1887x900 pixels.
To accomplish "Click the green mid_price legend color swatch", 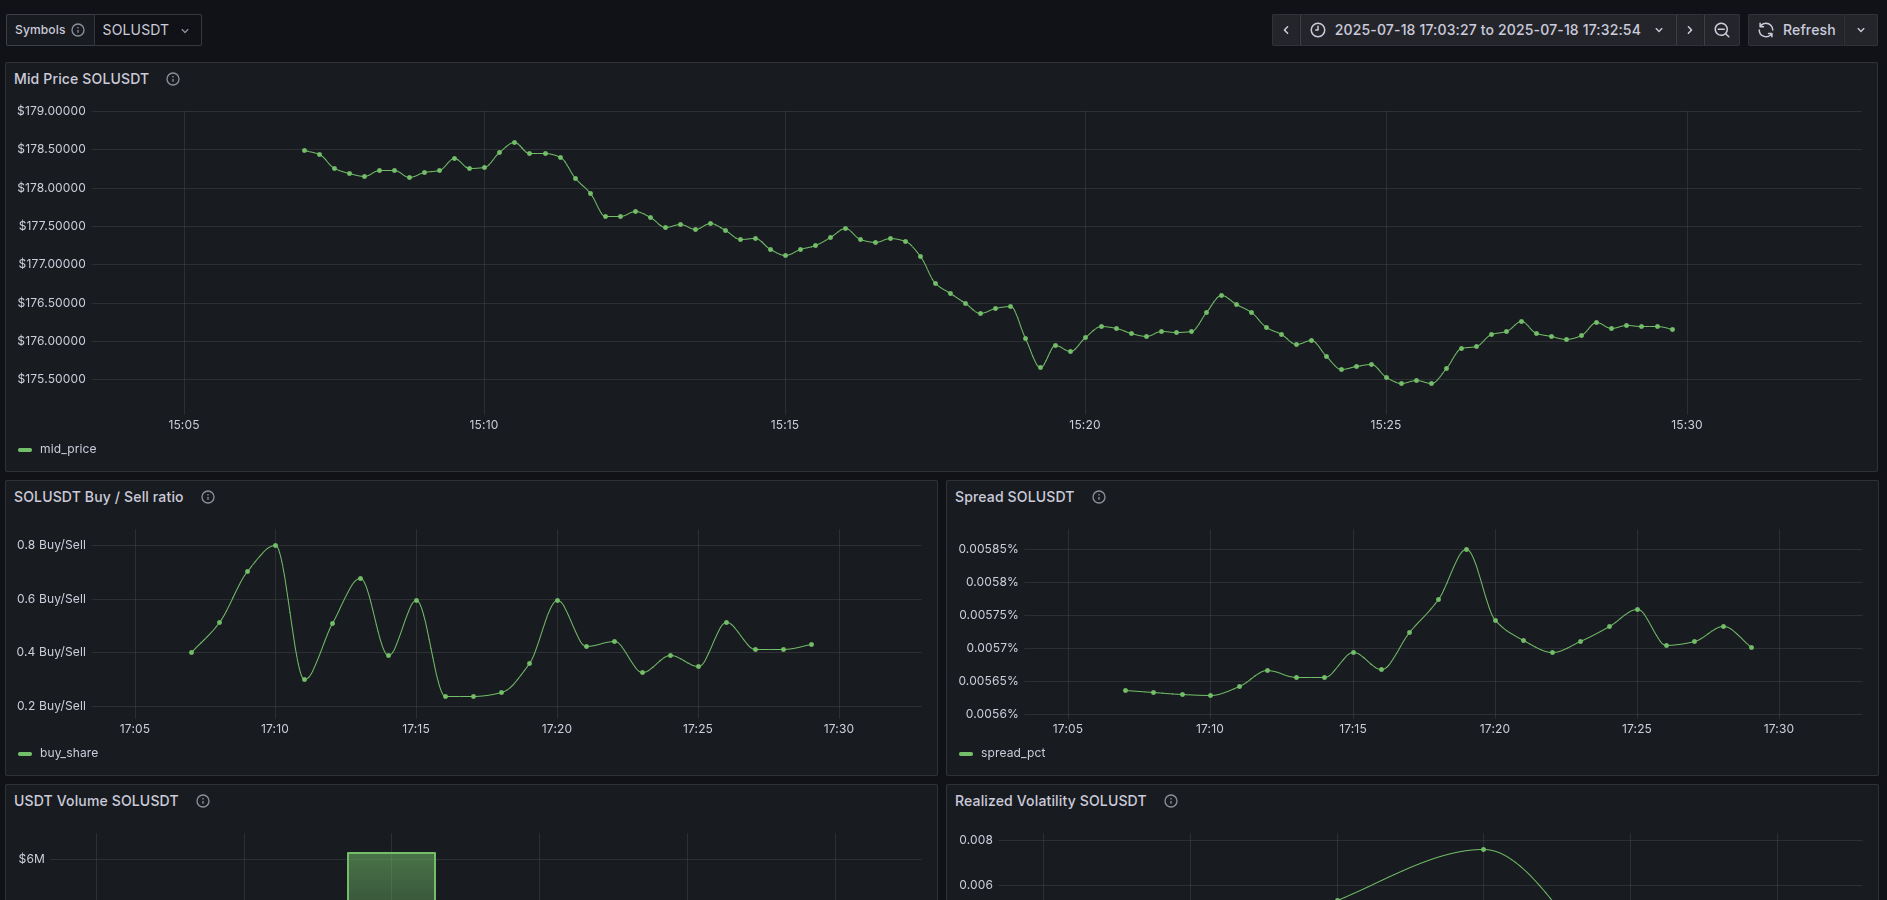I will pos(25,450).
